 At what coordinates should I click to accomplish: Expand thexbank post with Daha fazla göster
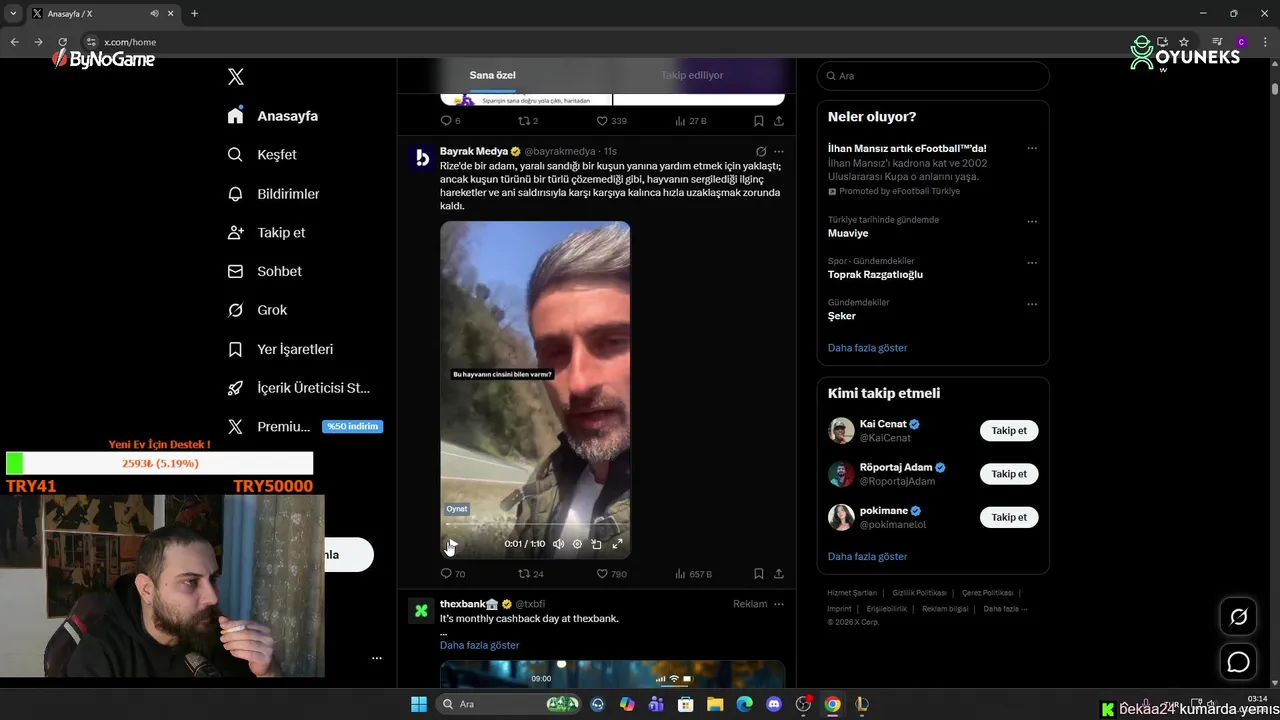(x=479, y=645)
